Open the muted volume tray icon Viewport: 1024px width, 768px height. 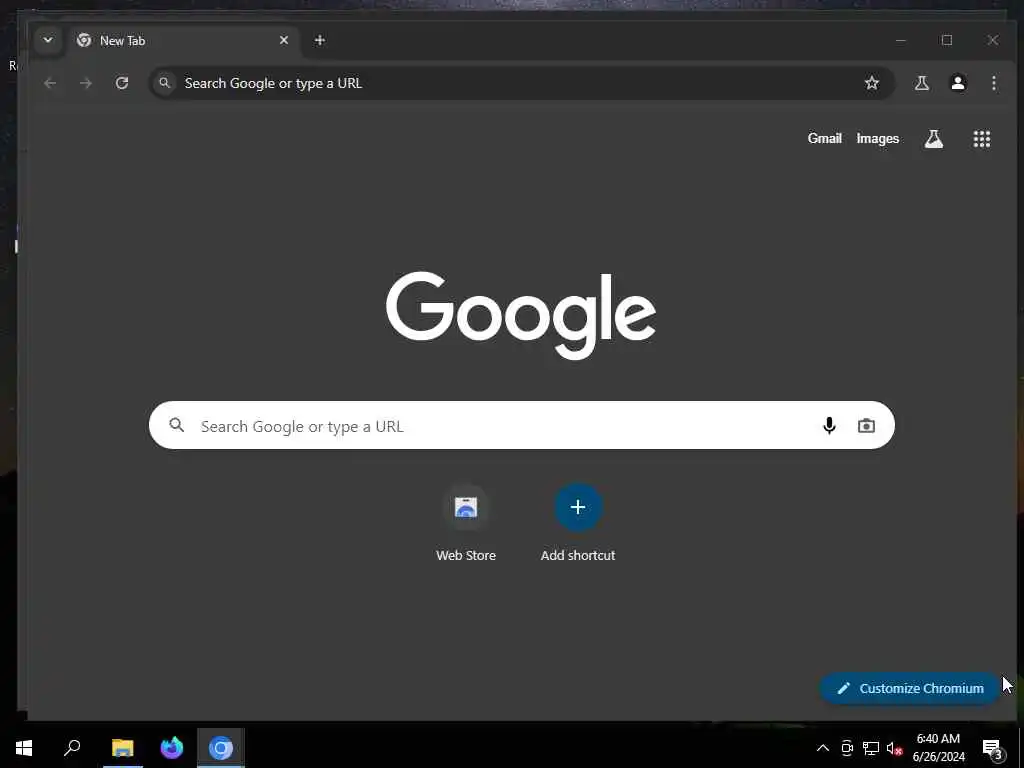[x=894, y=748]
